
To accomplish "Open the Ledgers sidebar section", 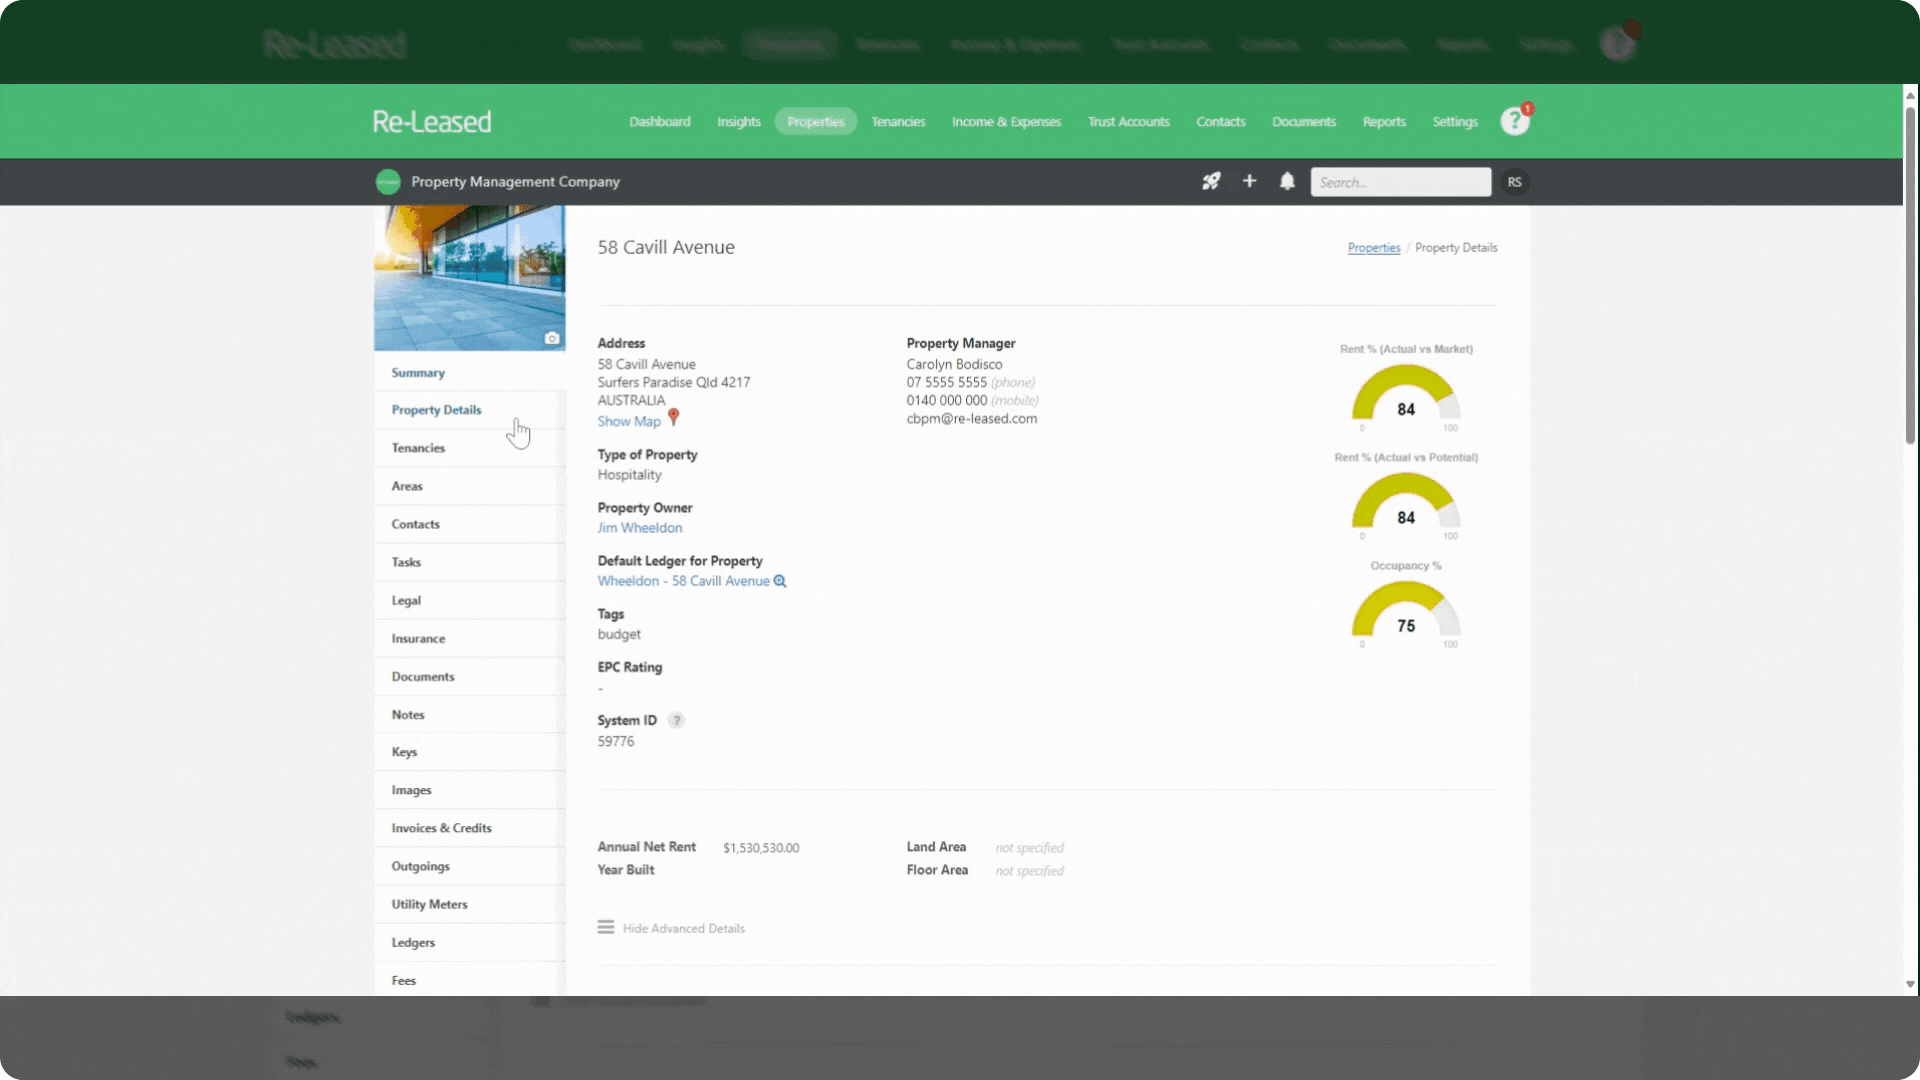I will (470, 942).
